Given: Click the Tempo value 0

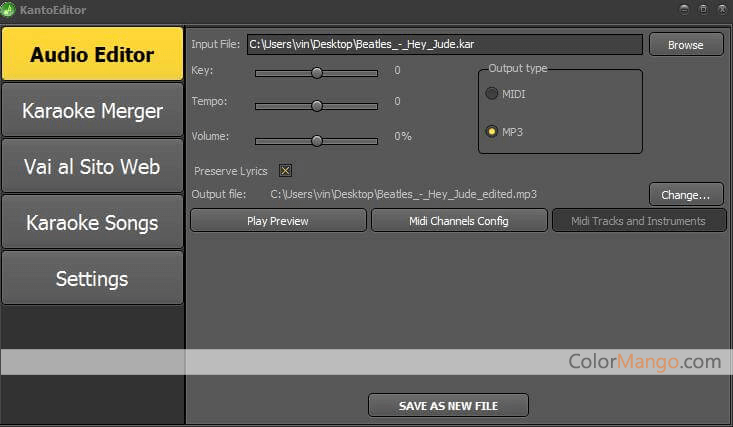Looking at the screenshot, I should (397, 101).
